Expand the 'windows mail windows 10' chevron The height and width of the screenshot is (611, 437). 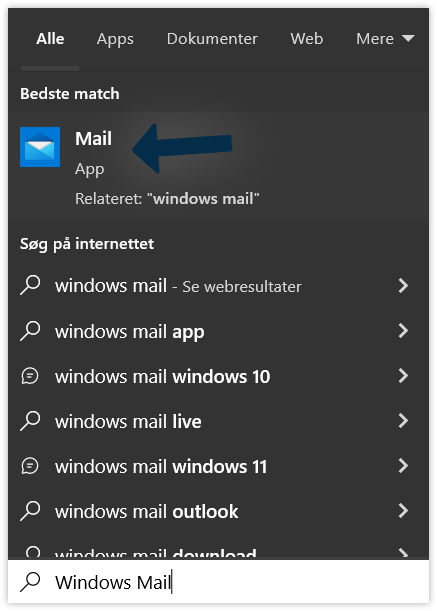pos(403,376)
